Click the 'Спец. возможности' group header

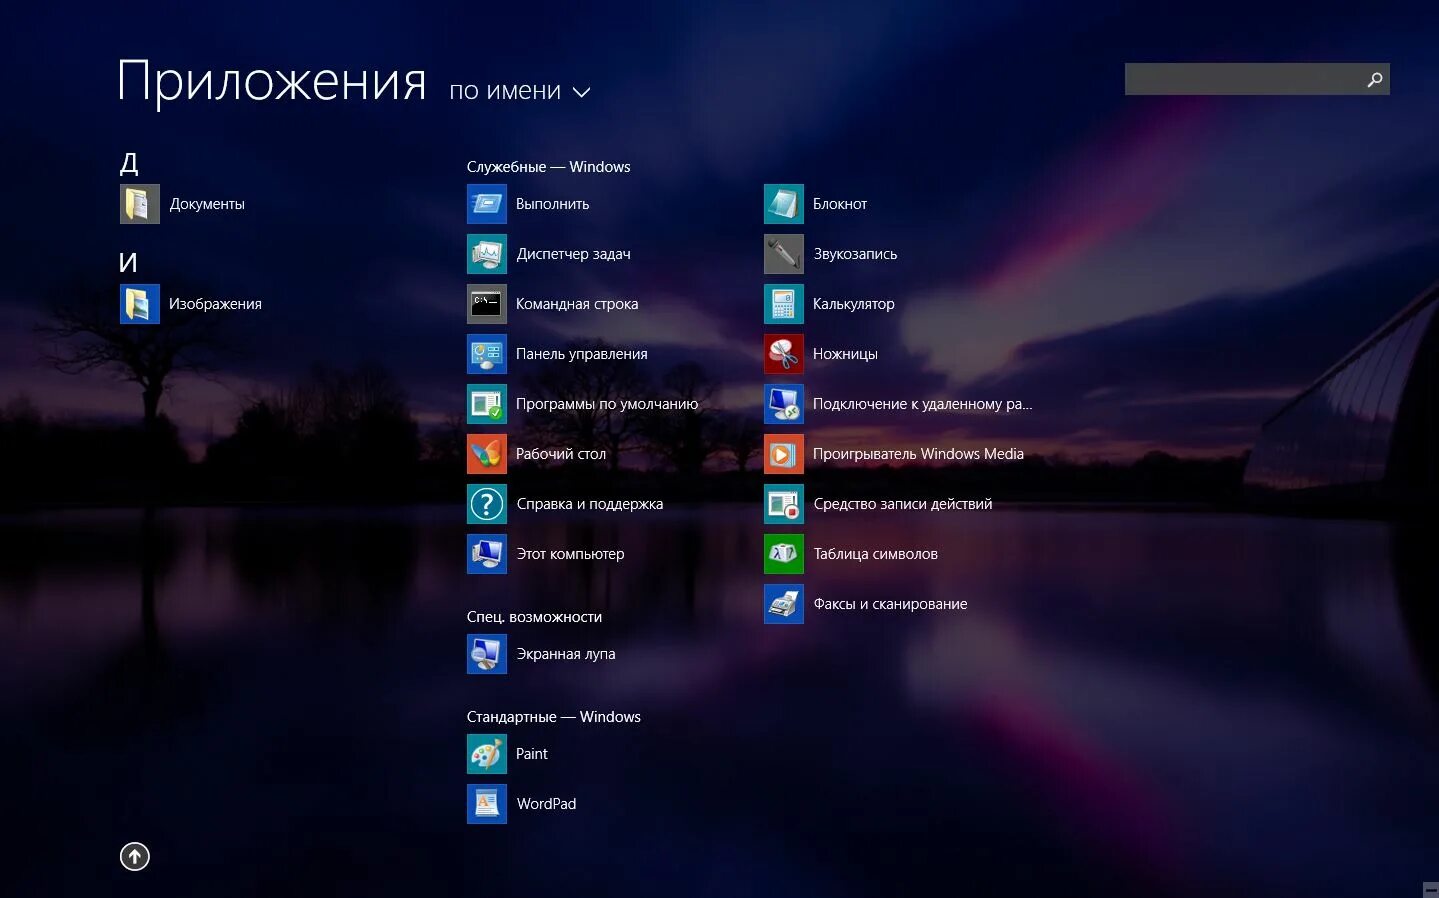pyautogui.click(x=534, y=617)
